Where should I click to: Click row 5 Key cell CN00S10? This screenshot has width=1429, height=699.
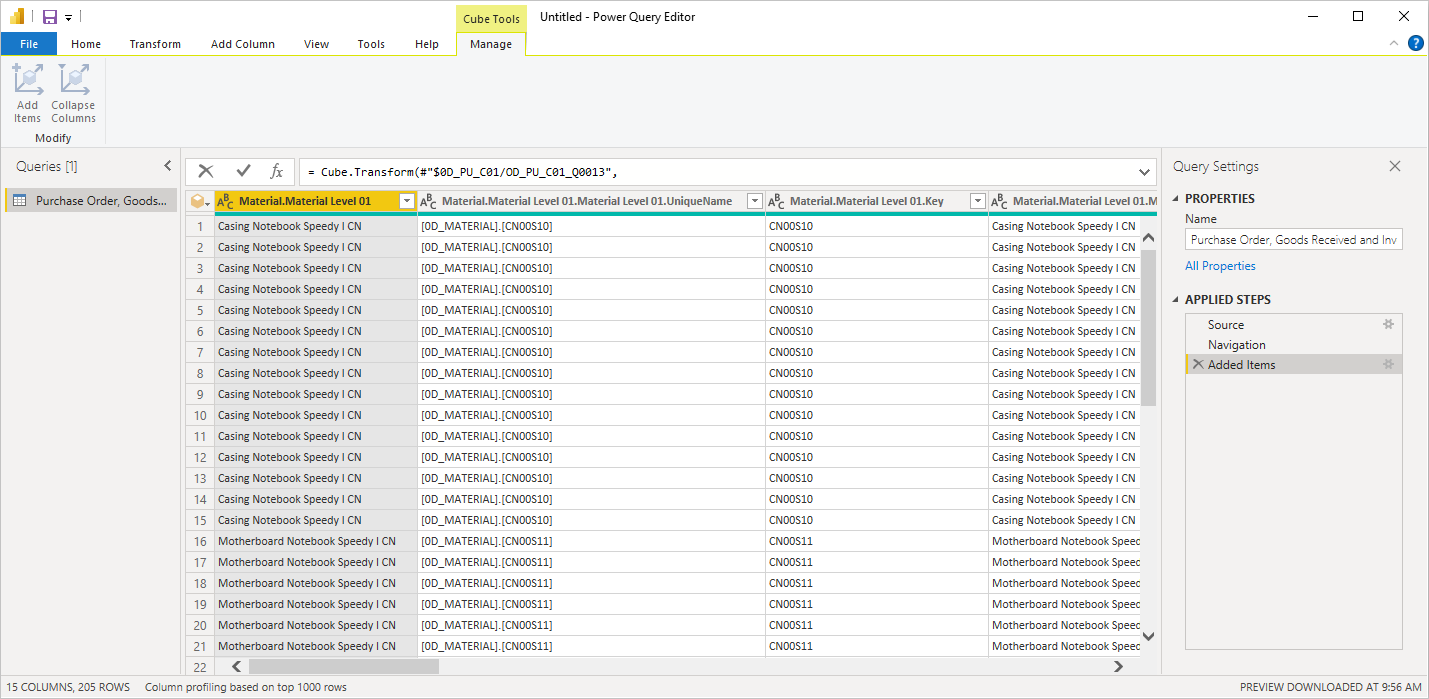[877, 310]
